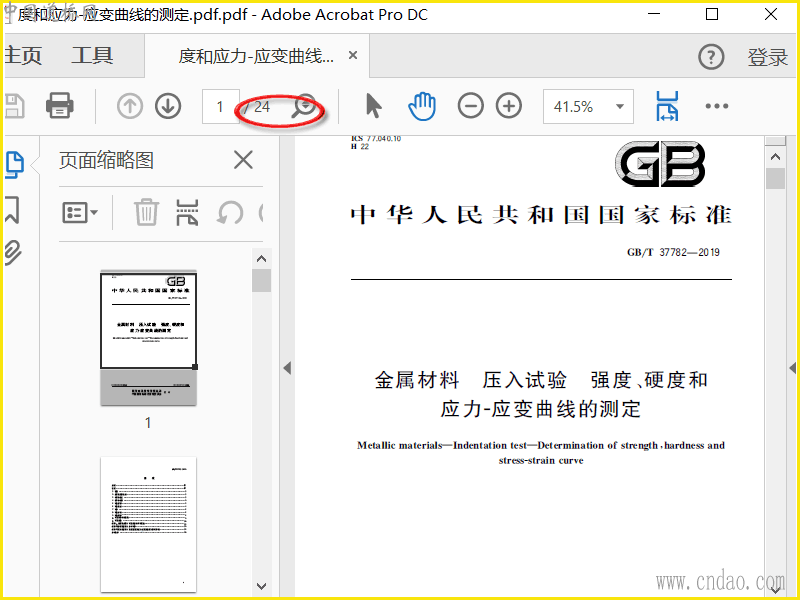This screenshot has height=600, width=800.
Task: Click thumbnail panel scroll down arrow
Action: point(261,586)
